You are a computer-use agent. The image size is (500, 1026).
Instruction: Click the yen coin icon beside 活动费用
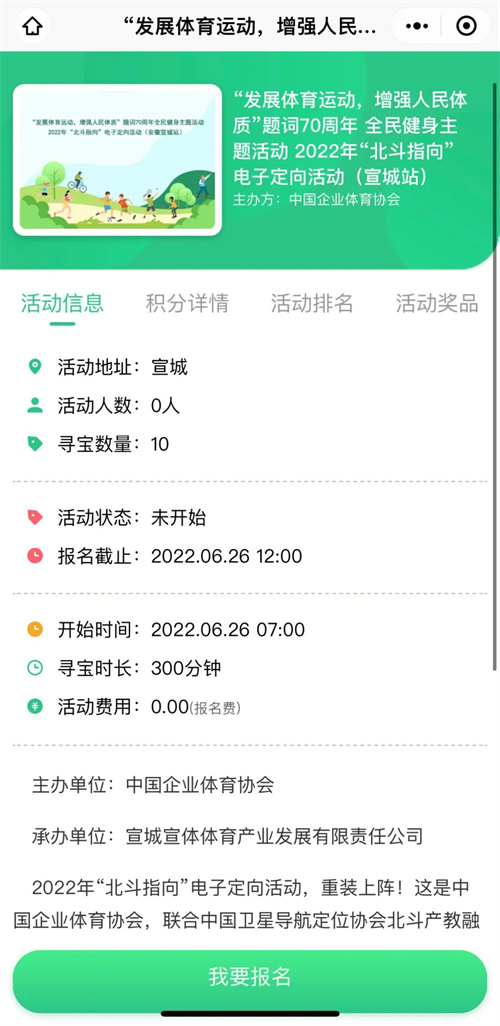[x=35, y=707]
